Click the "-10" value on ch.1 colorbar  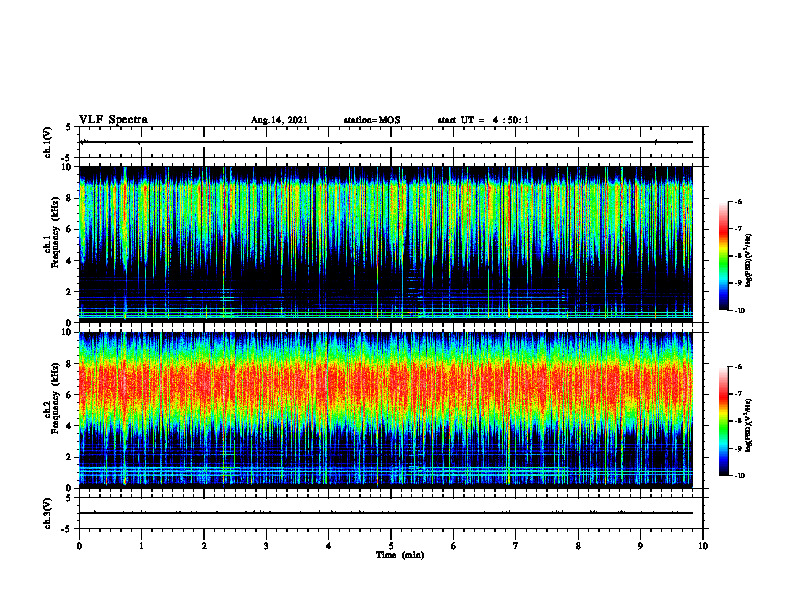coord(739,310)
